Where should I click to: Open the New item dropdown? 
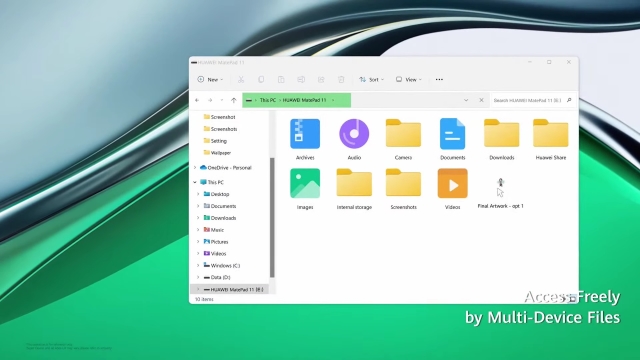[210, 80]
